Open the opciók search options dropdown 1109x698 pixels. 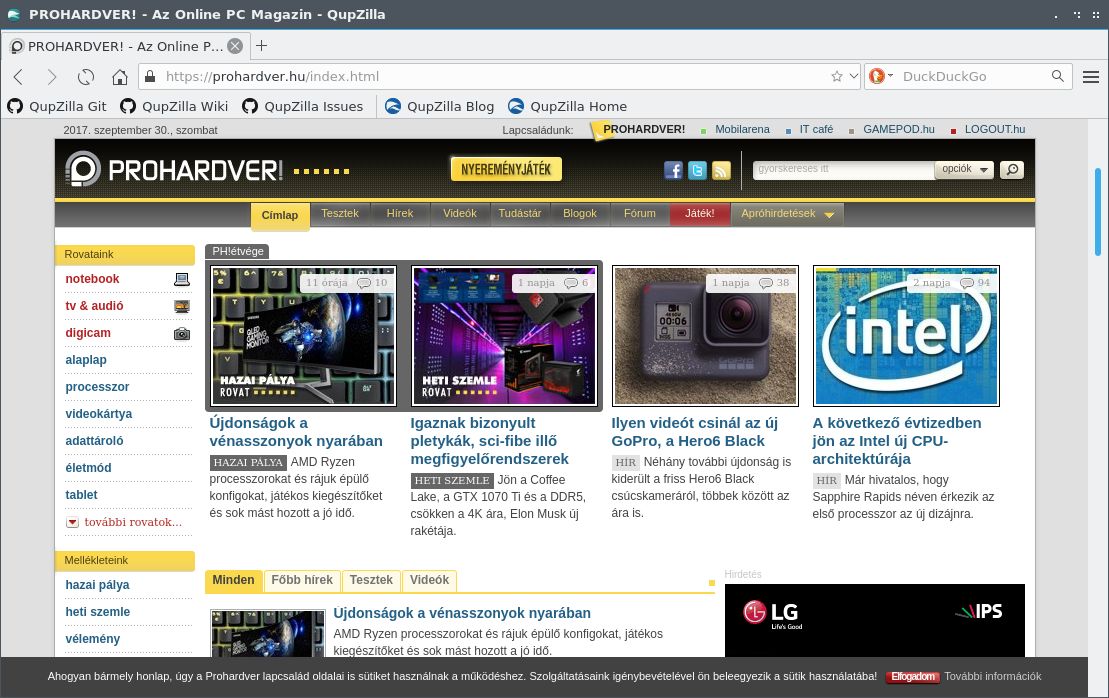click(x=965, y=169)
